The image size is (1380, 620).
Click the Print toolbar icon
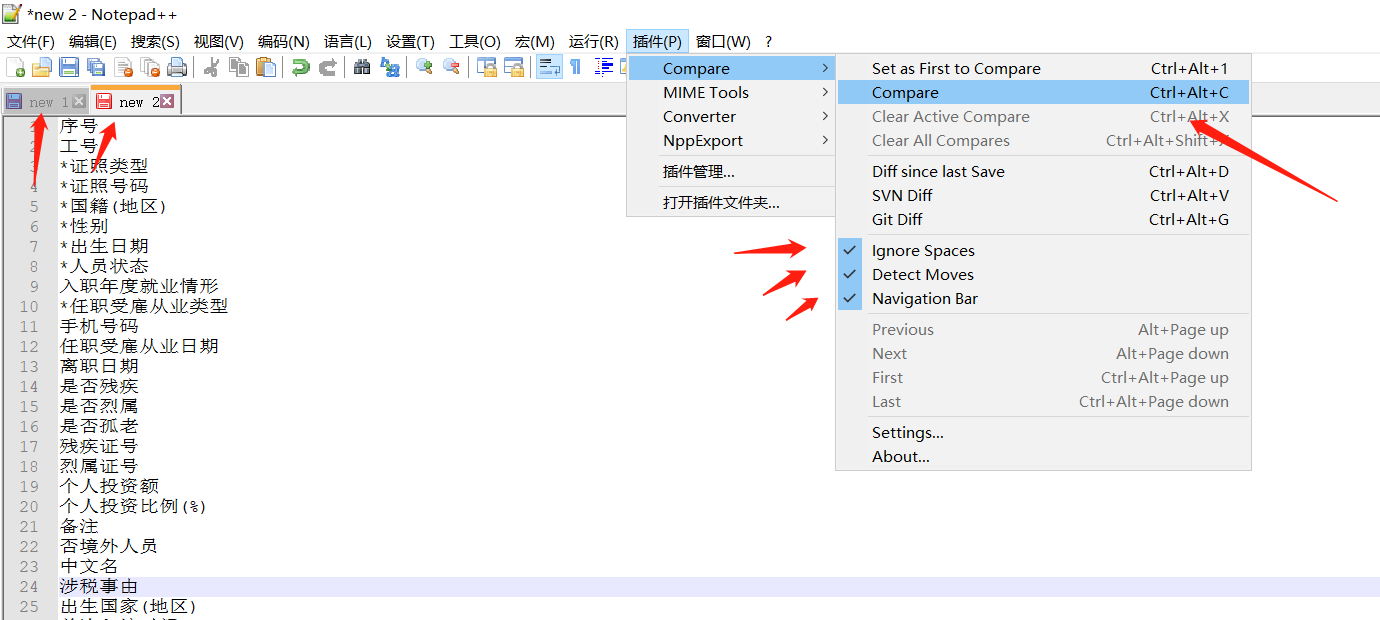[177, 68]
